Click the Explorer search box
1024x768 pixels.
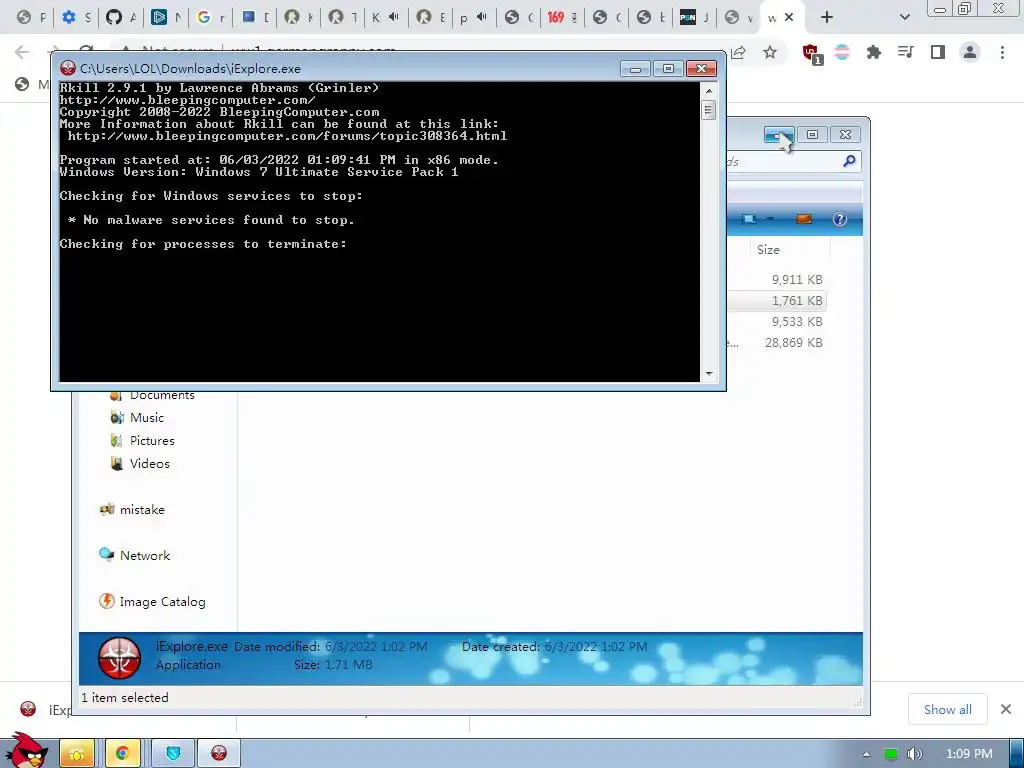(x=793, y=161)
